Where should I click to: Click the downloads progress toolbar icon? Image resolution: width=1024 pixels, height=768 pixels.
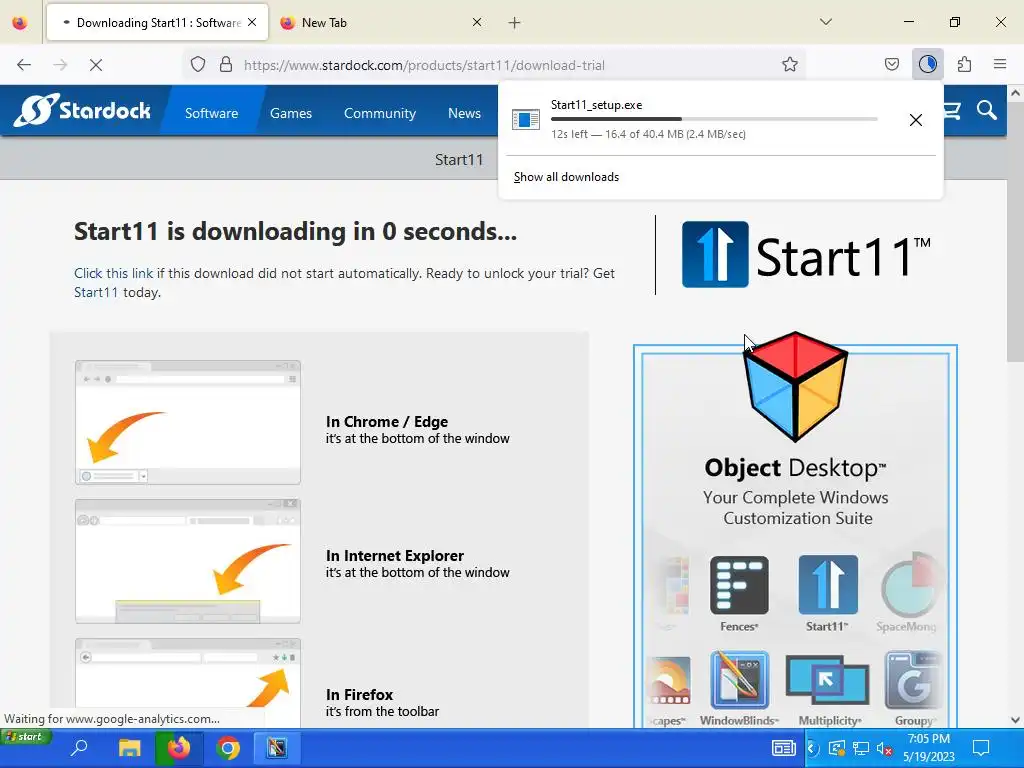coord(927,64)
